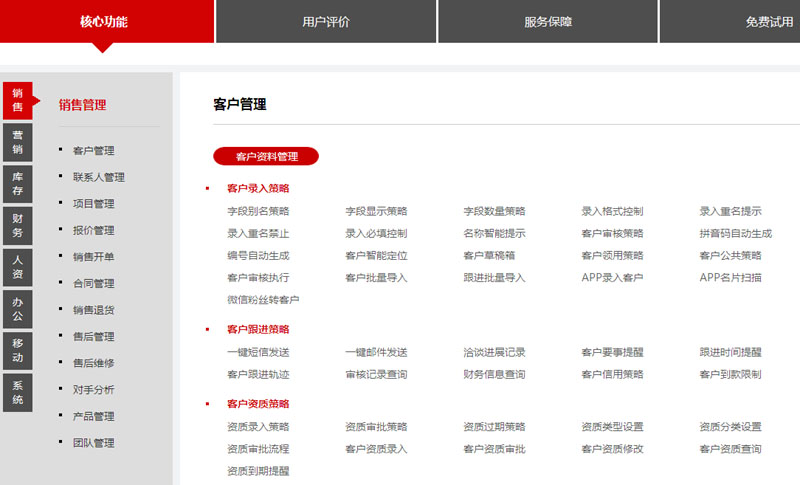Open 联系人管理 in the sales menu
The height and width of the screenshot is (485, 800).
98,177
